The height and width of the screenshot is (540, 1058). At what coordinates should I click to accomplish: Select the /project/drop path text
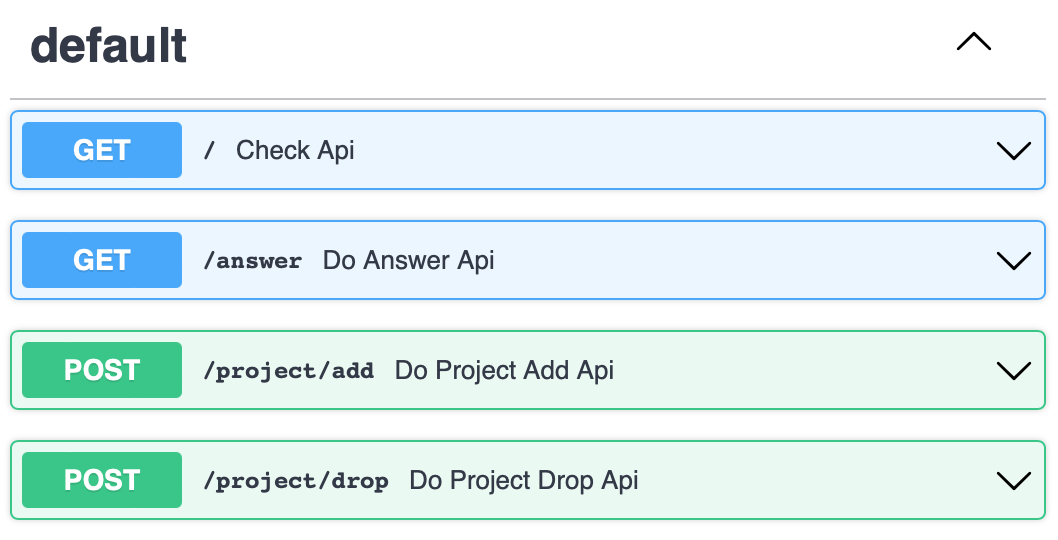click(295, 481)
